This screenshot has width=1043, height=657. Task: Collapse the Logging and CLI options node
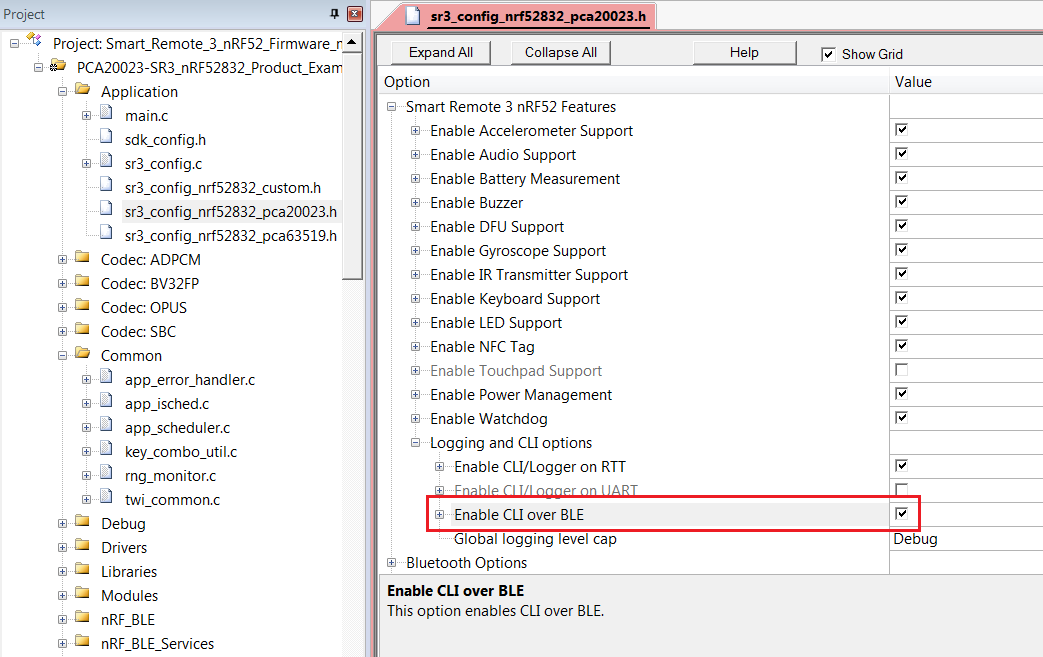point(415,443)
